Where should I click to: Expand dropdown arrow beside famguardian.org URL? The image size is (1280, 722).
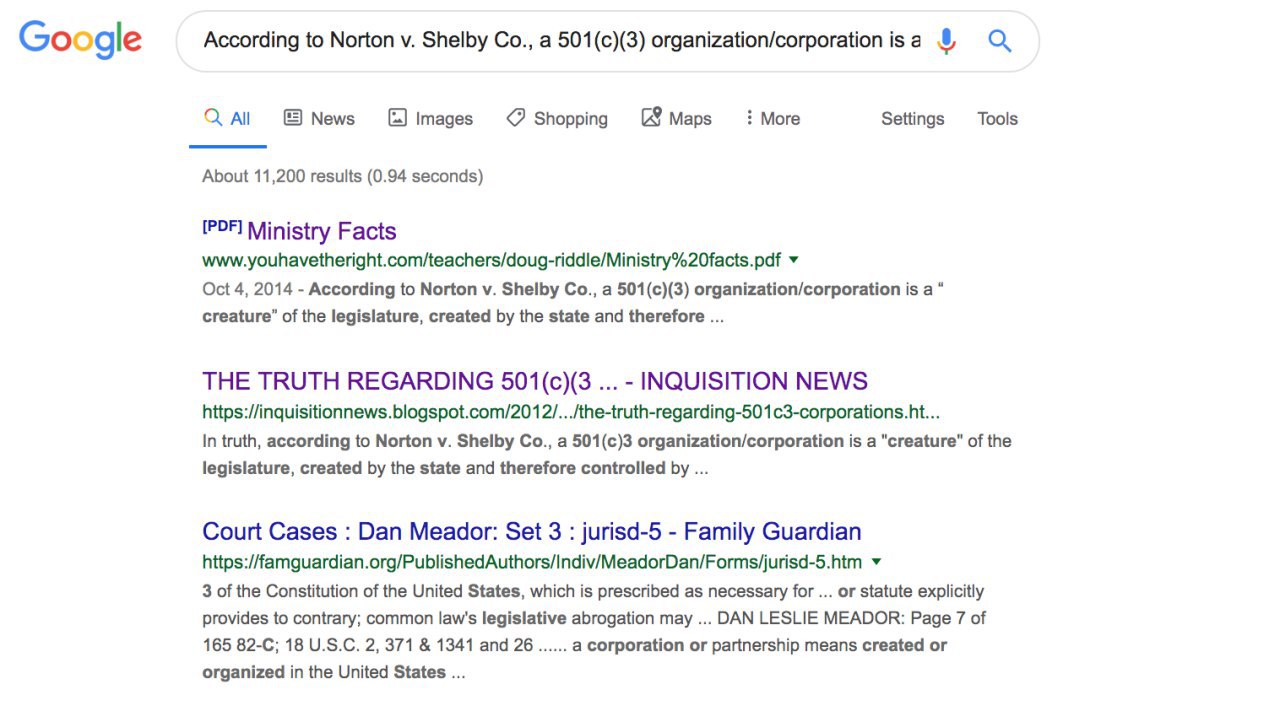[x=876, y=561]
